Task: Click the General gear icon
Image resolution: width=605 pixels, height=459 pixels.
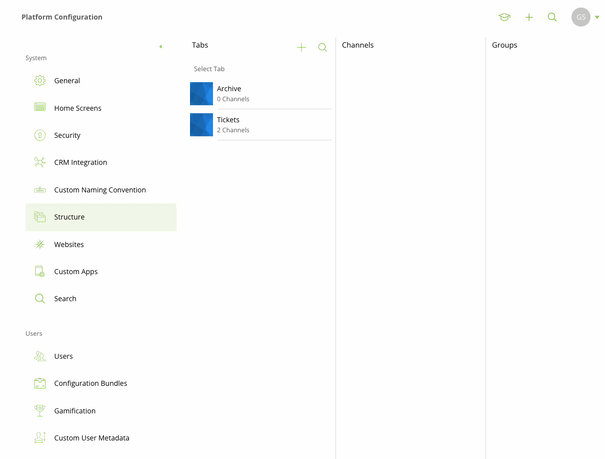Action: [x=40, y=81]
